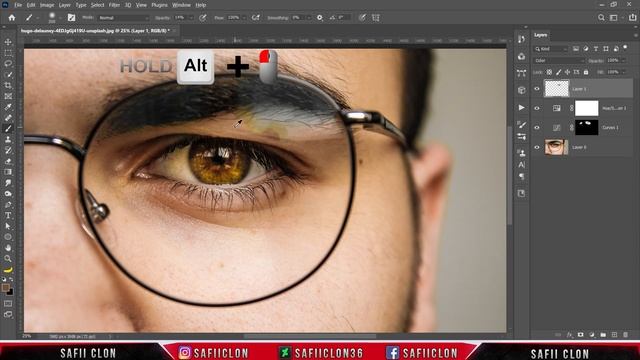This screenshot has height=360, width=640.
Task: Select the Move tool
Action: [x=8, y=42]
